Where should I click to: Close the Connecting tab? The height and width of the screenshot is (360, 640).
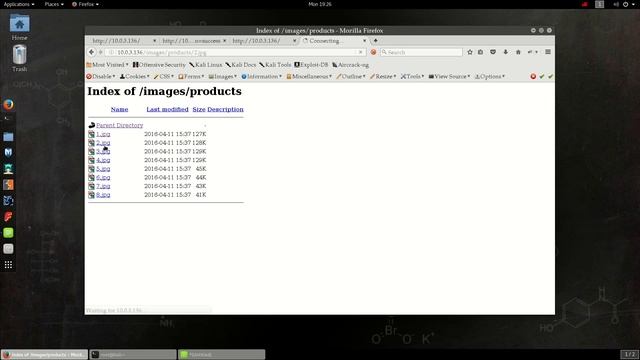coord(364,41)
